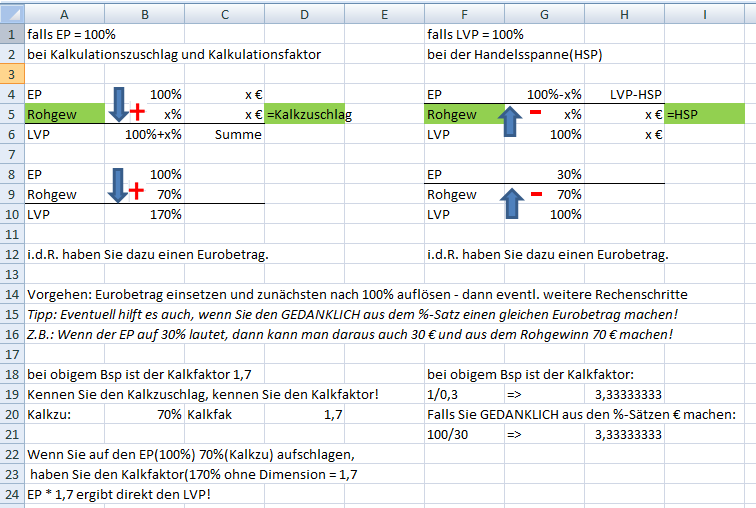The height and width of the screenshot is (508, 756).
Task: Select the red plus sign next to 70%
Action: coord(137,190)
